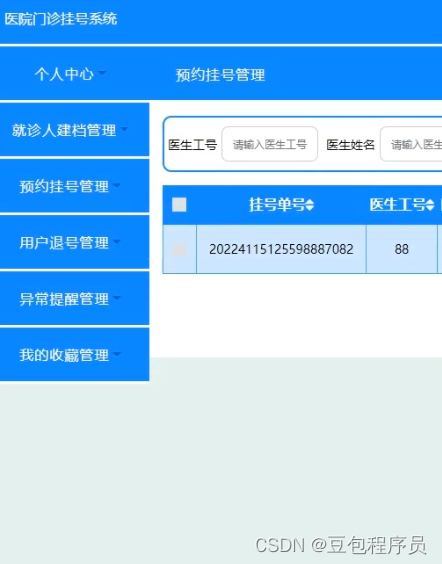Screen dimensions: 442x564
Task: Tick the select-all checkbox in table header
Action: [179, 205]
